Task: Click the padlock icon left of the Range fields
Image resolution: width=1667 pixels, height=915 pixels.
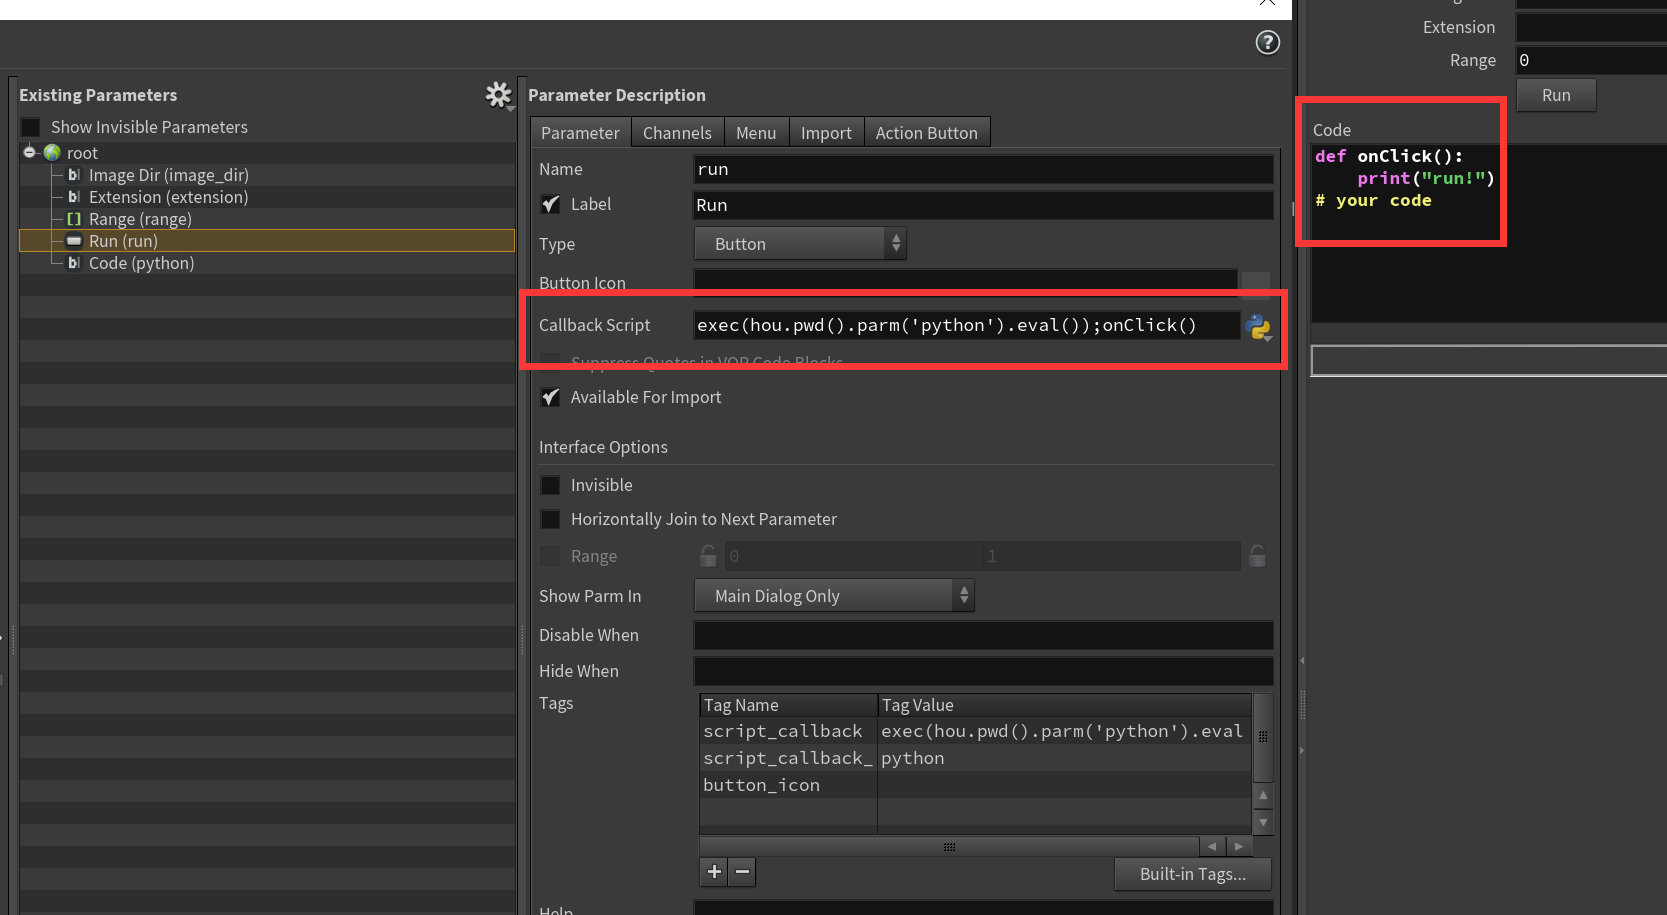Action: (707, 556)
